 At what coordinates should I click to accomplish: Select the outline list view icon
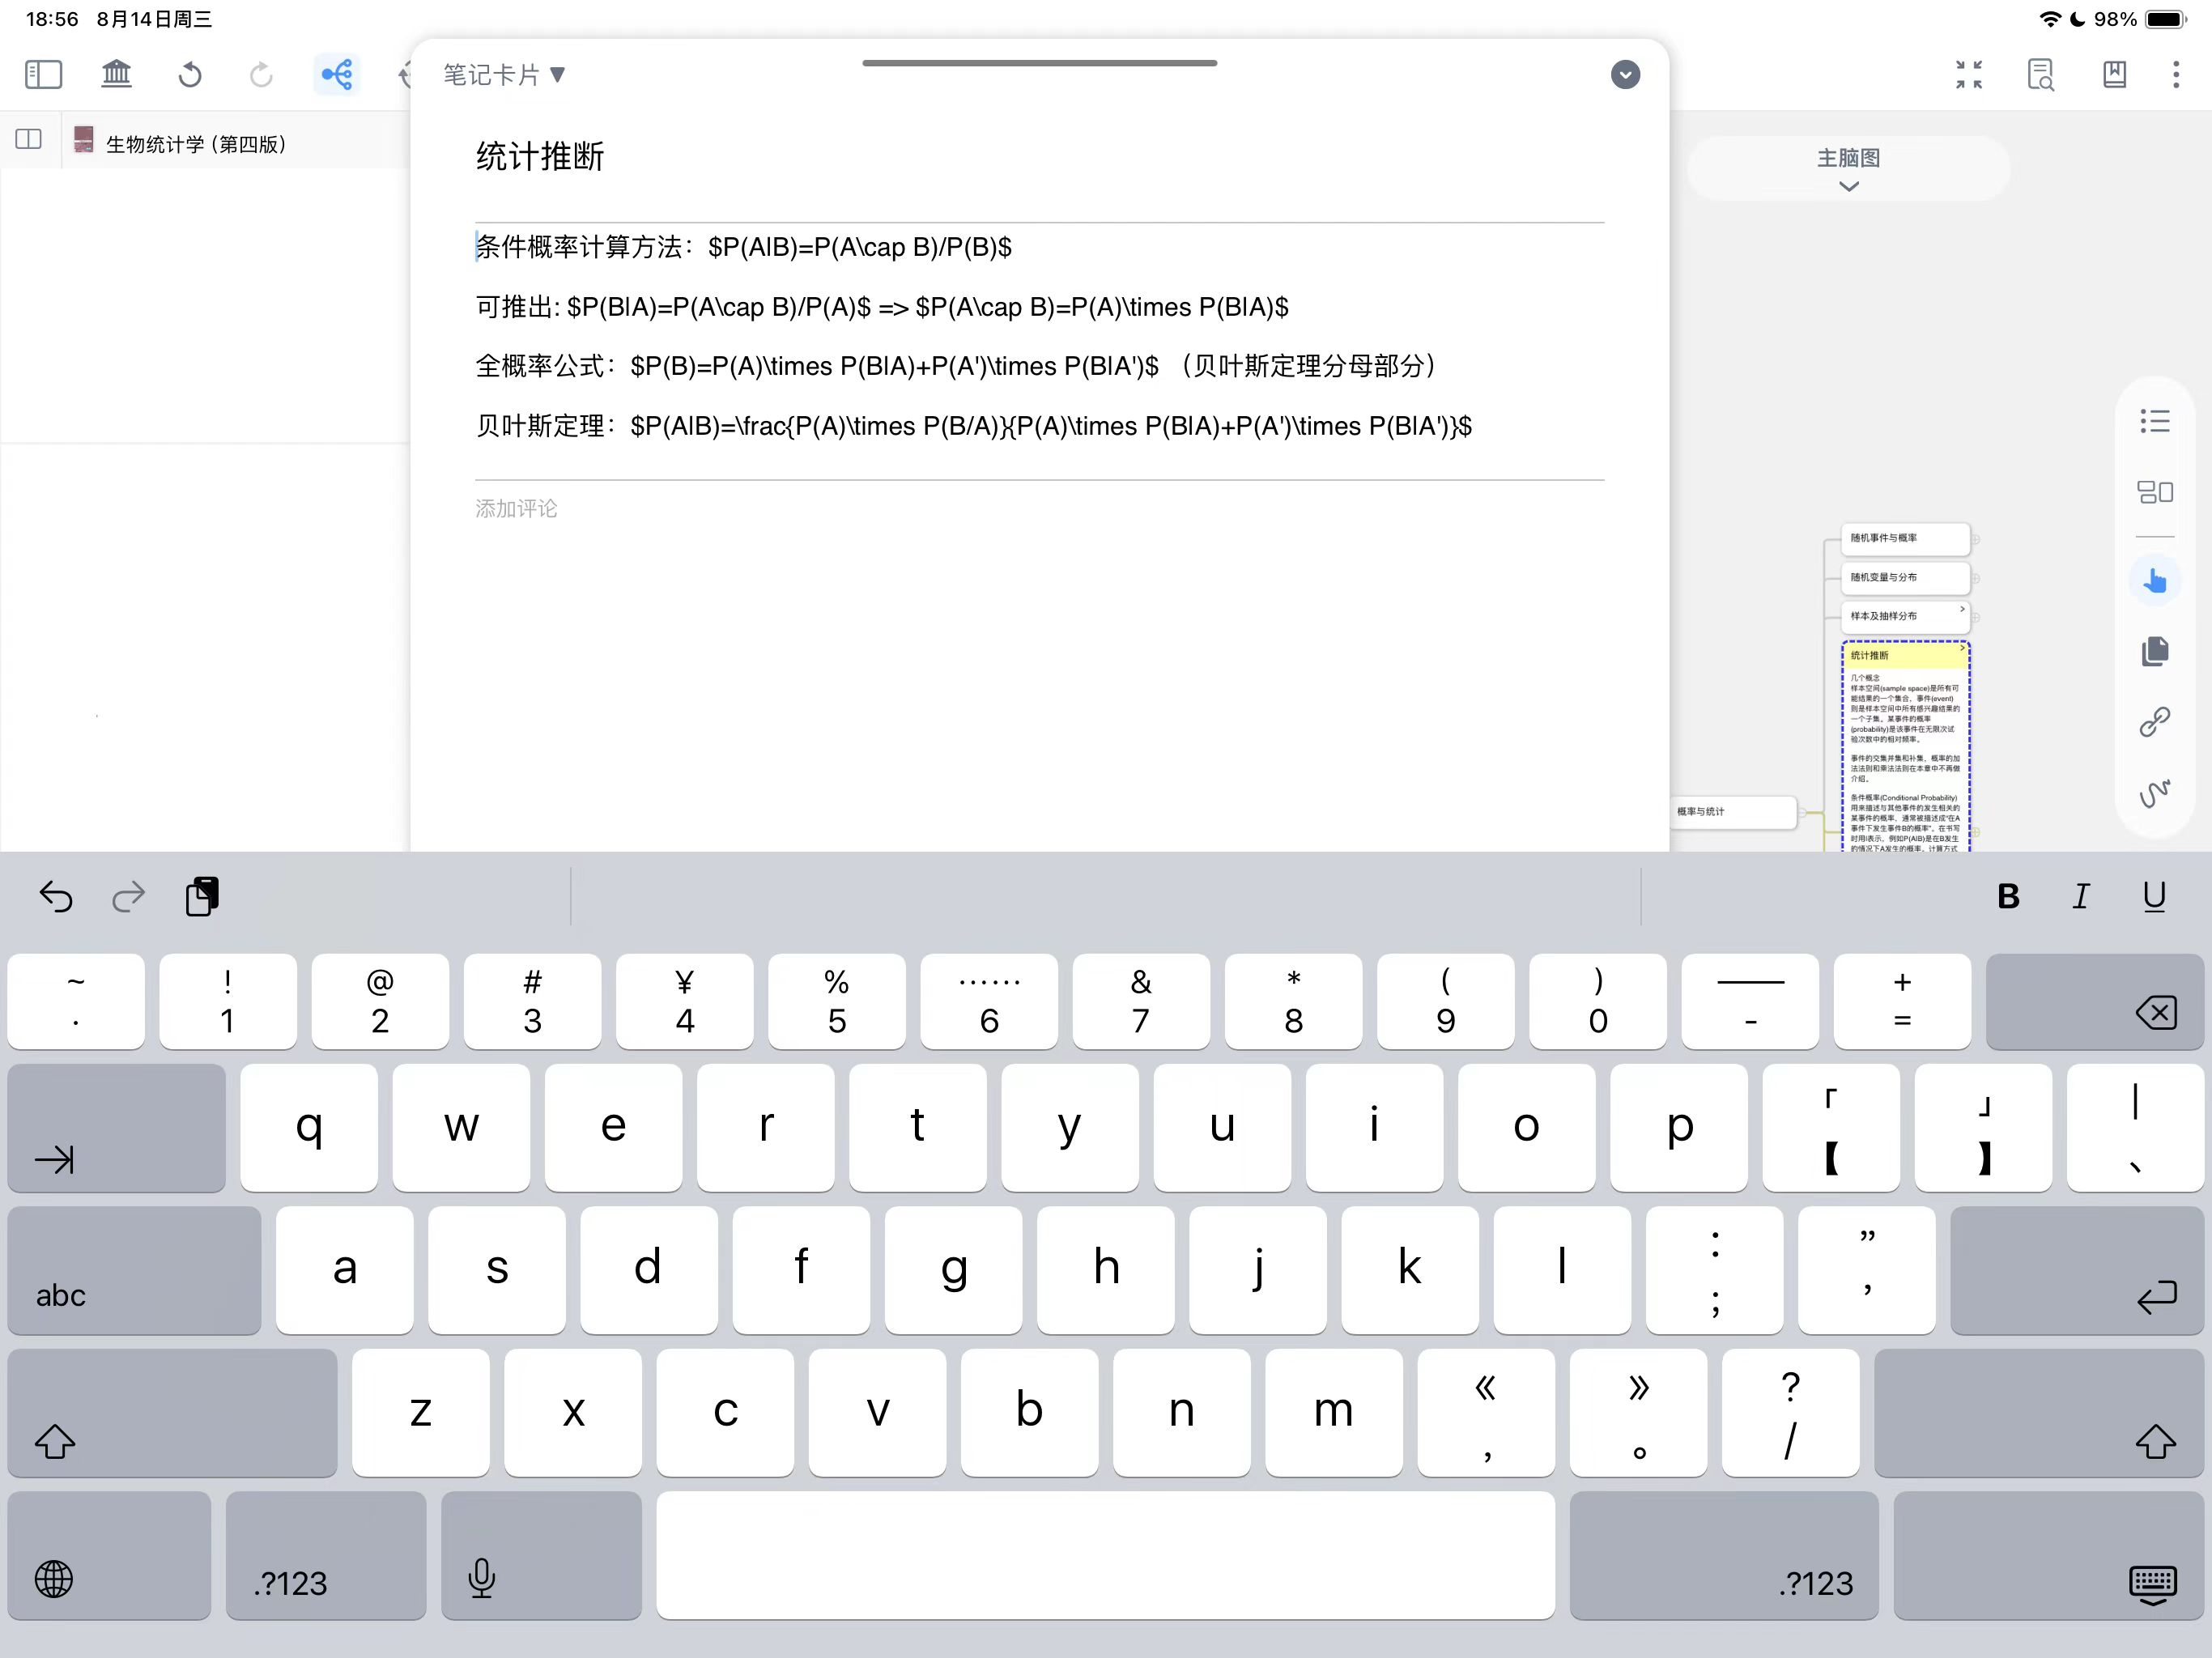click(2154, 421)
